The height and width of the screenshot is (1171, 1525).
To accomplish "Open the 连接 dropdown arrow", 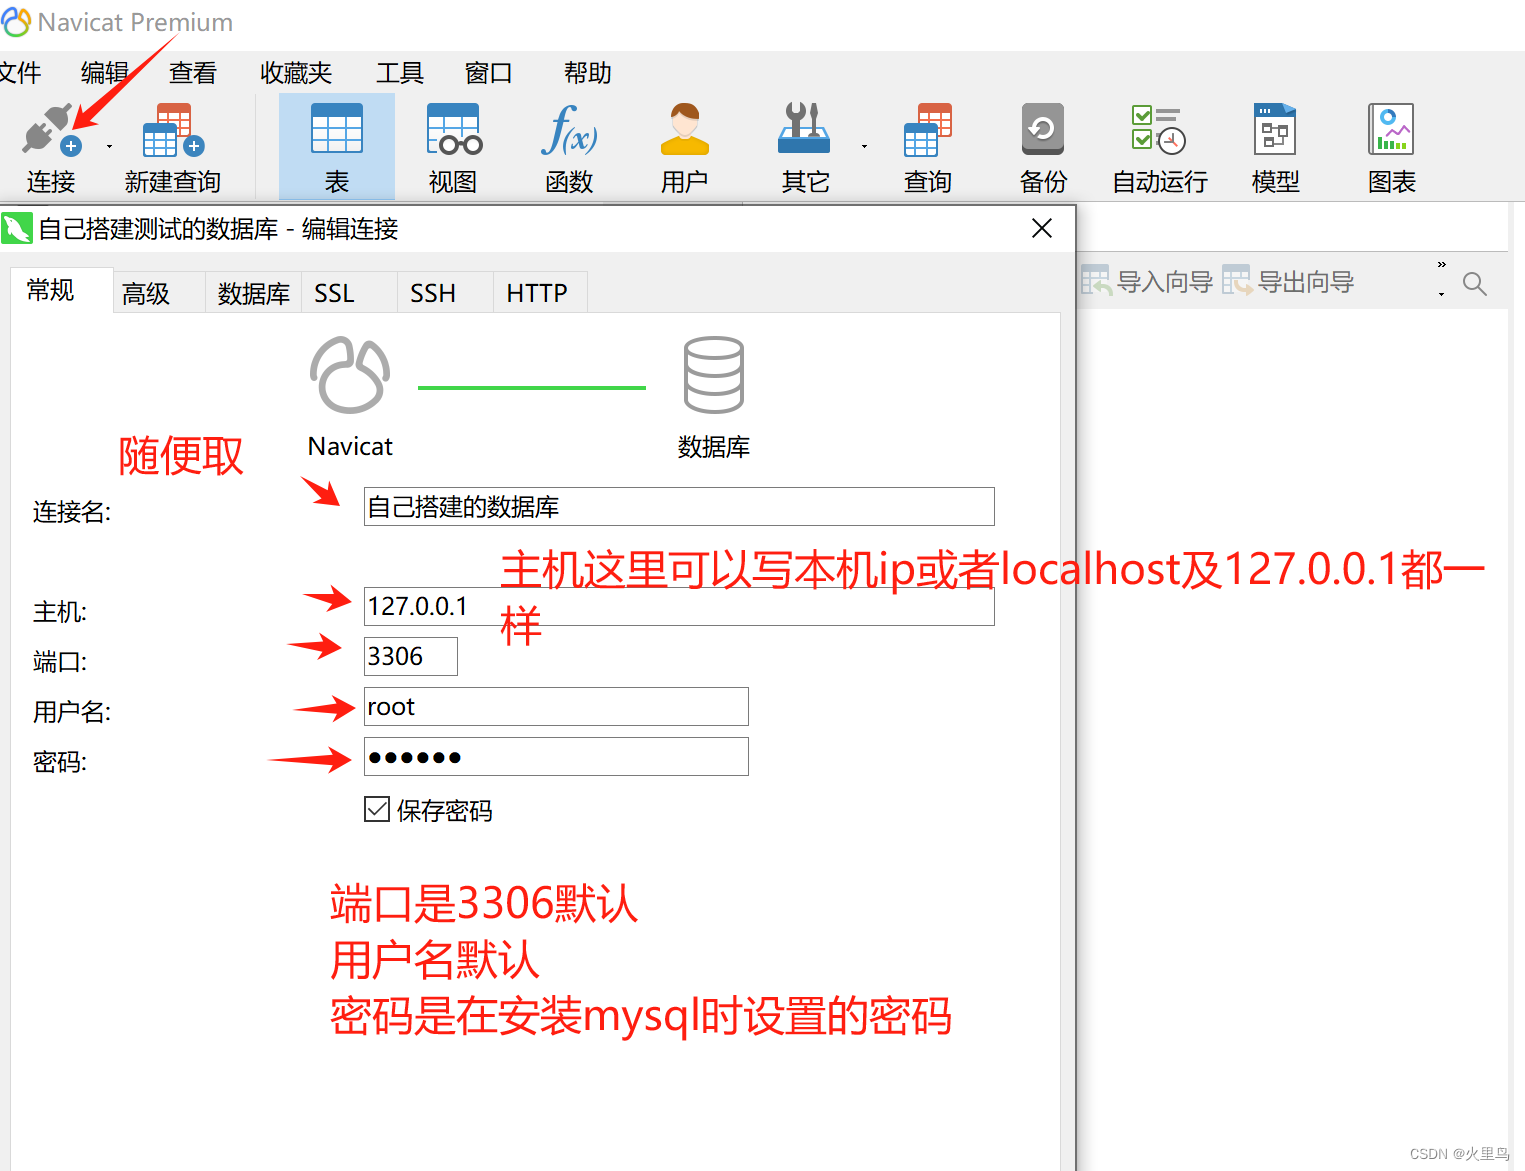I will (x=109, y=147).
